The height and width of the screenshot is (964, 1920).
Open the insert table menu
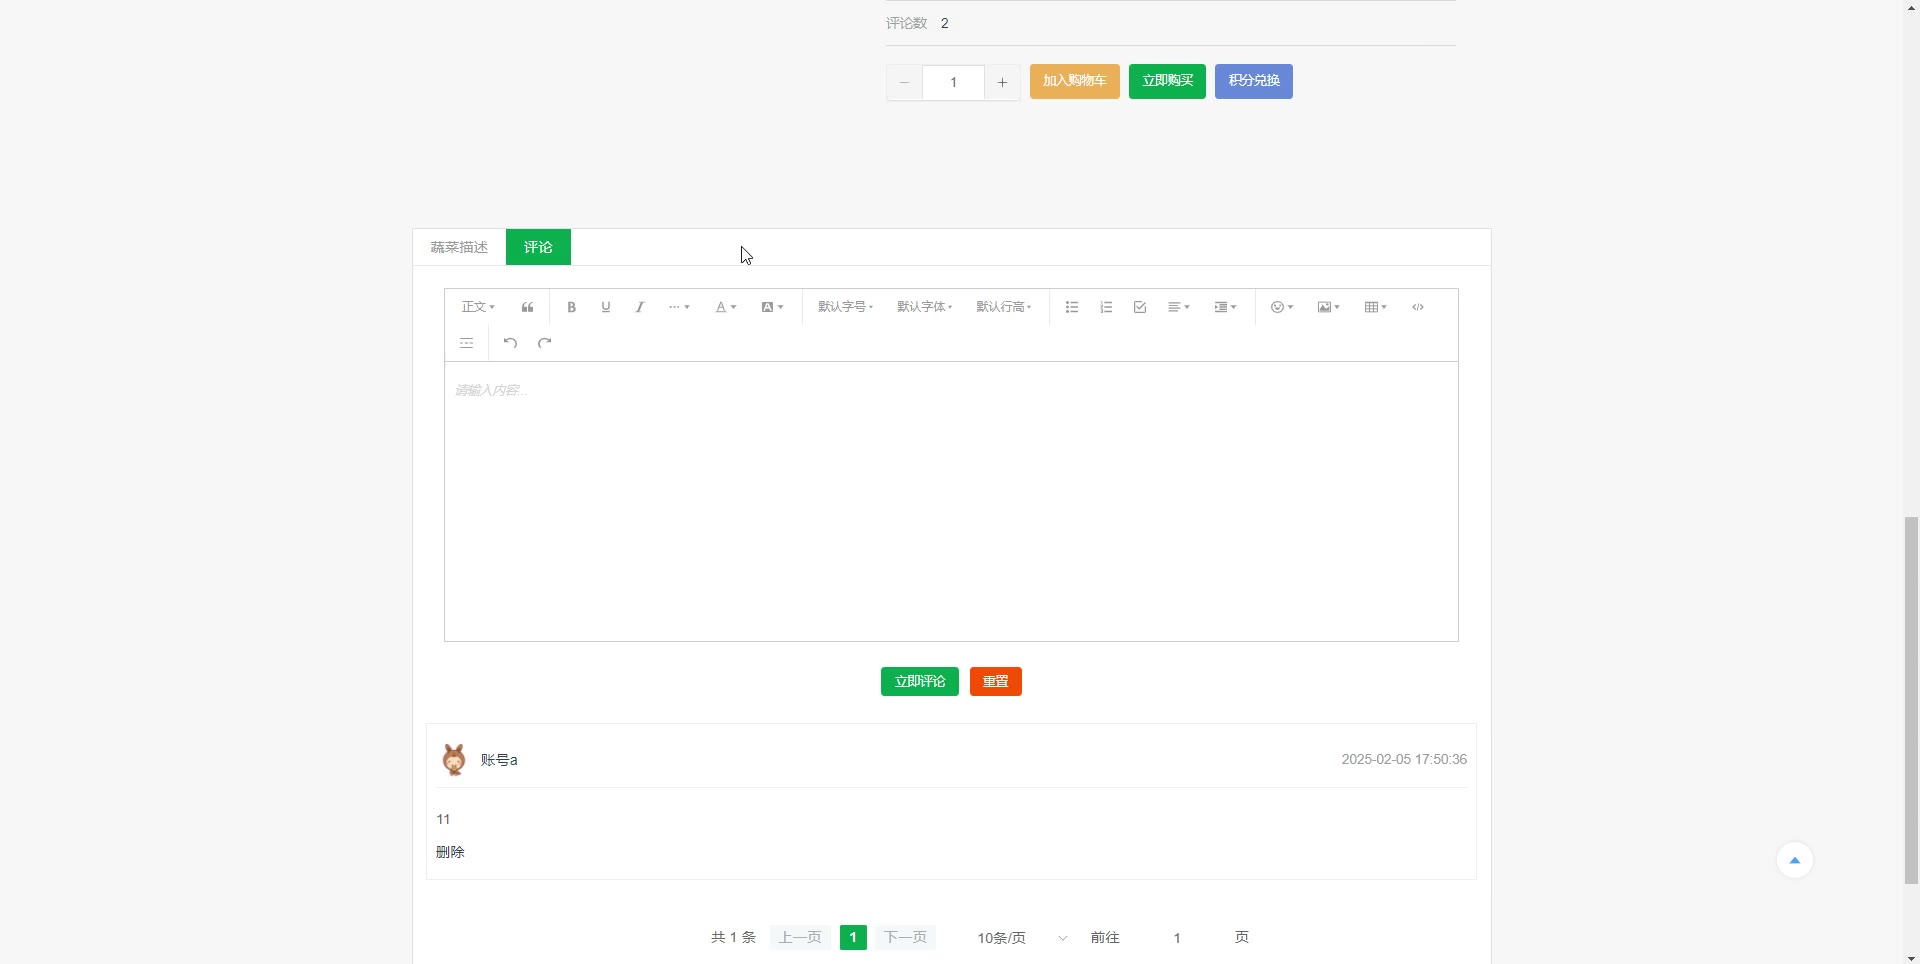(1375, 307)
